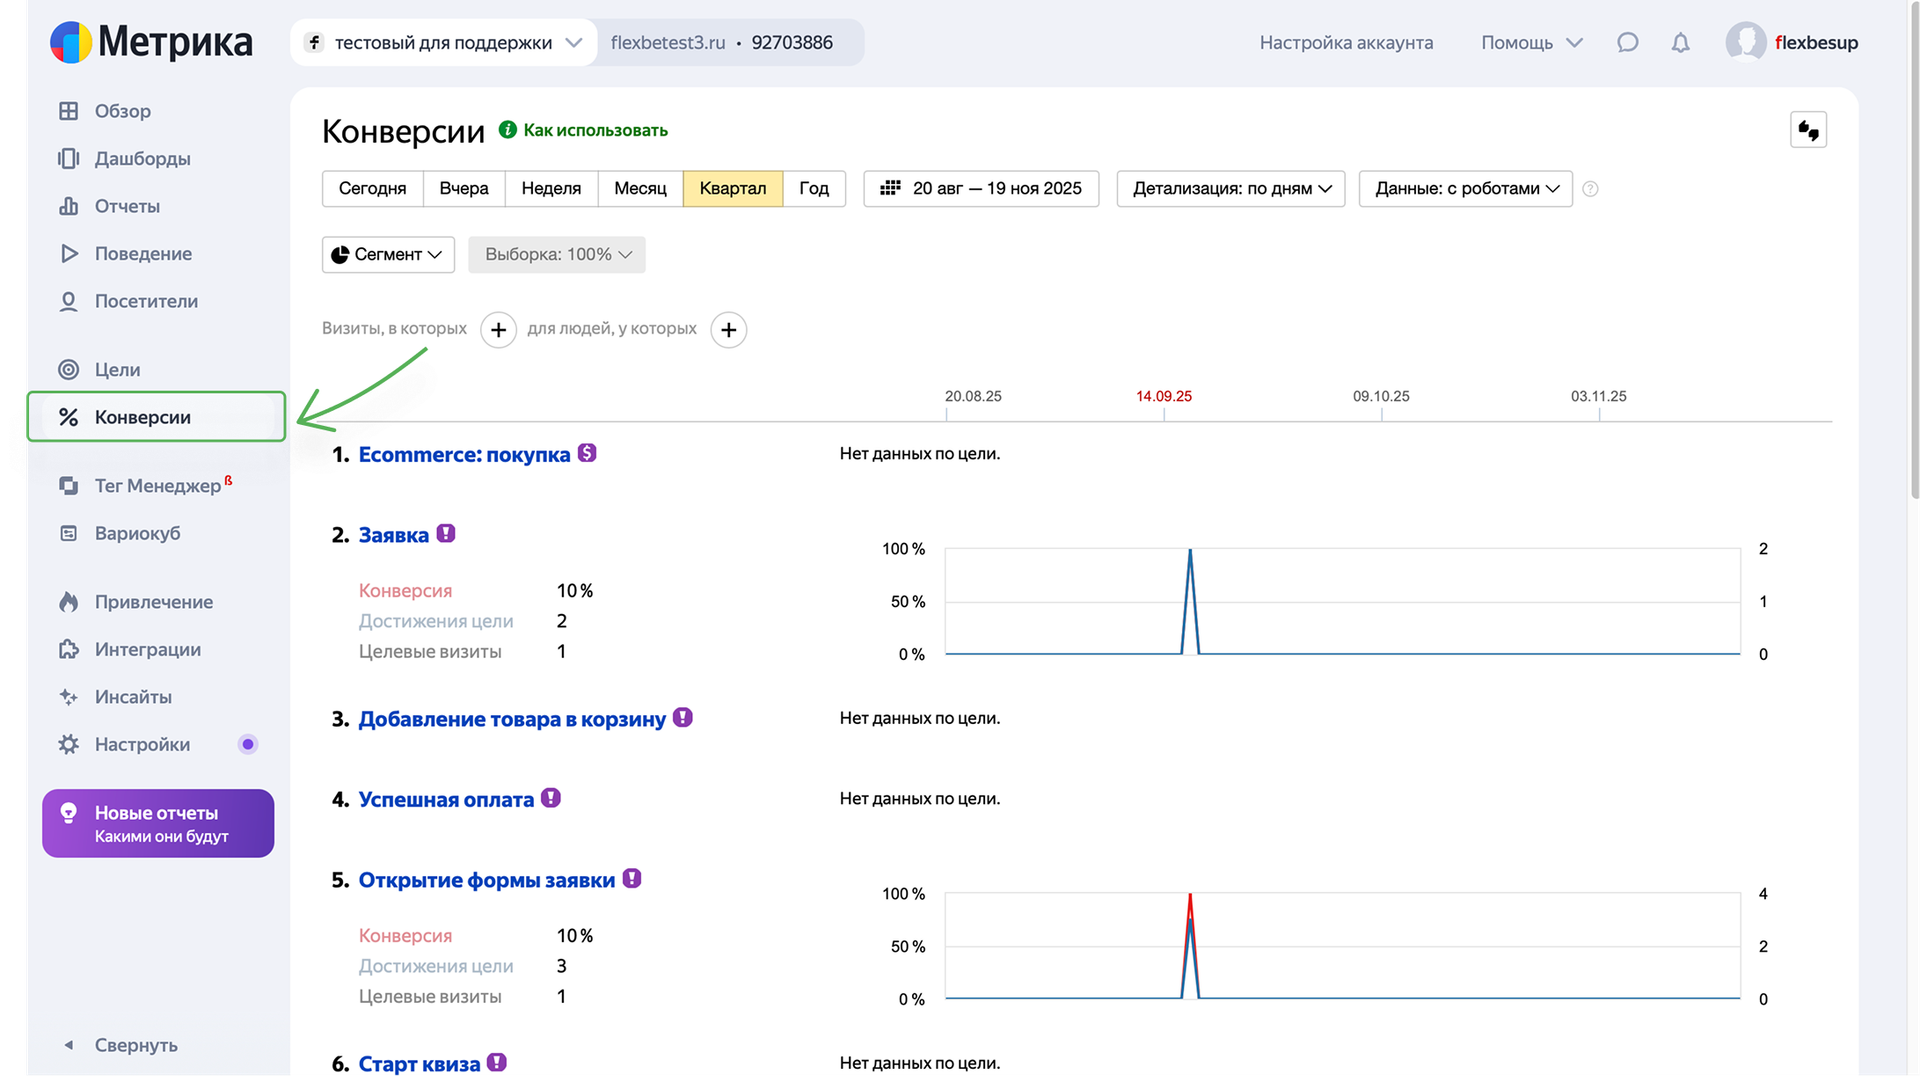The width and height of the screenshot is (1920, 1076).
Task: Expand the Детализация: по дням dropdown
Action: [1231, 189]
